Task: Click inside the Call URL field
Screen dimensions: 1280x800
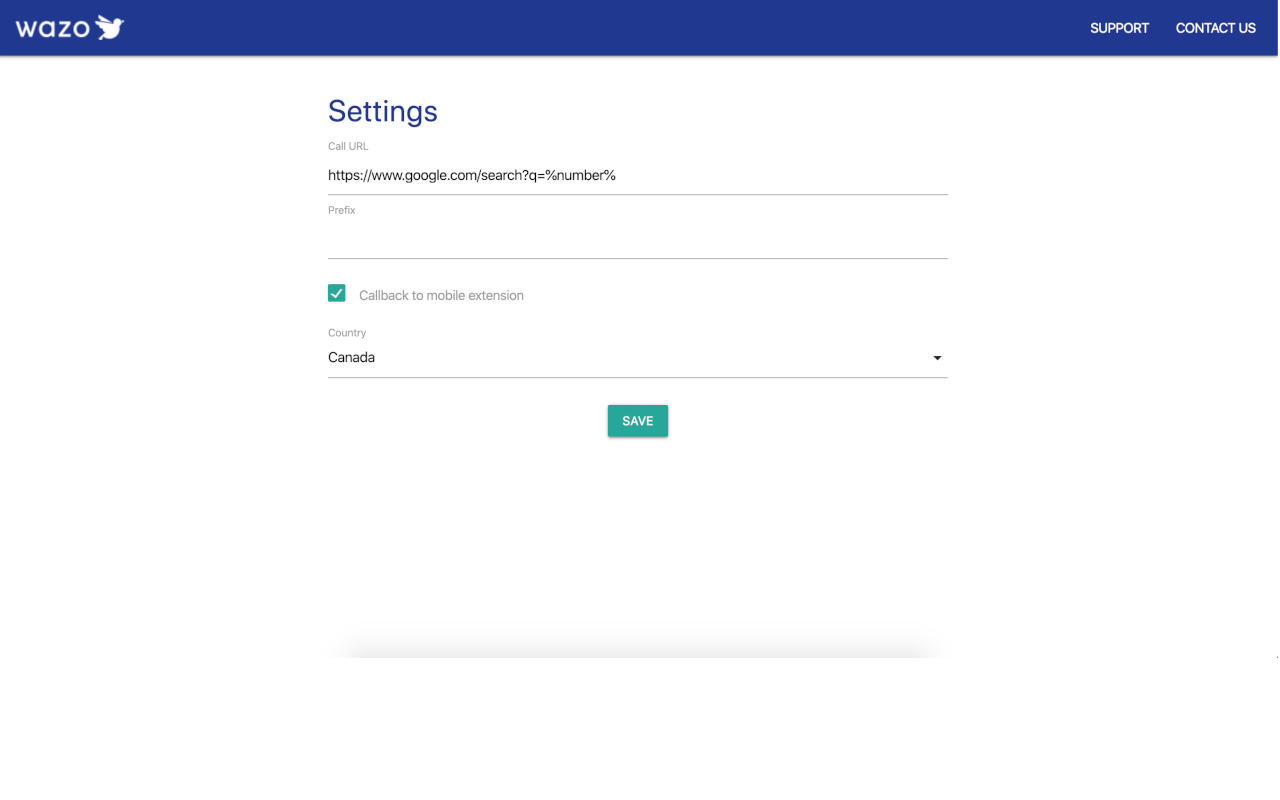Action: coord(637,175)
